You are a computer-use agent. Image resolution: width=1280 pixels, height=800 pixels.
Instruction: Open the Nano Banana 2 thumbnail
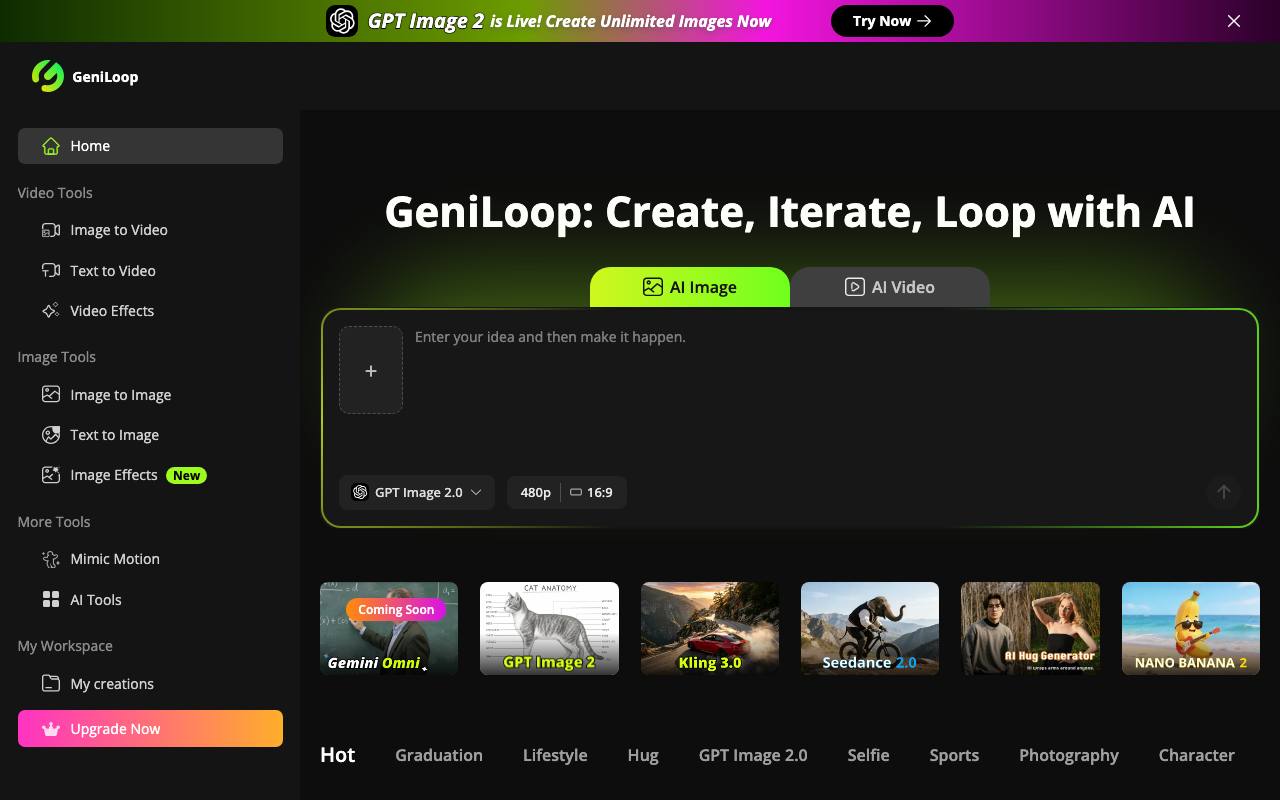(x=1191, y=628)
